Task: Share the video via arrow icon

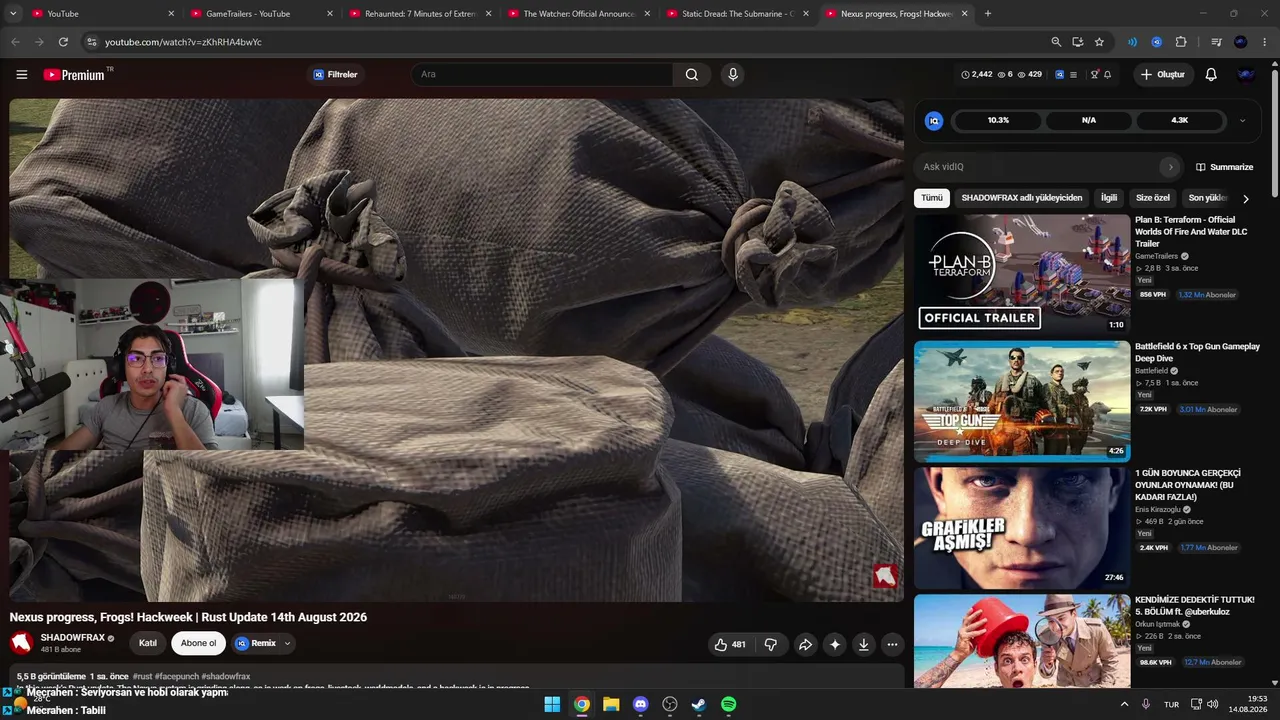Action: pyautogui.click(x=805, y=645)
